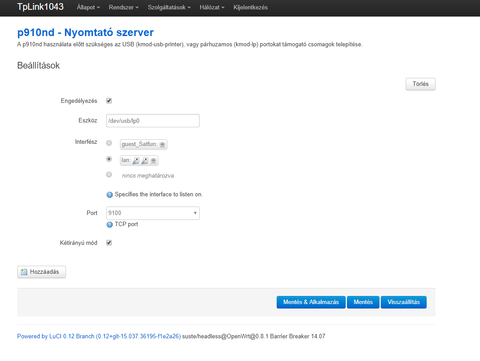Click the Törlés button

(x=420, y=84)
